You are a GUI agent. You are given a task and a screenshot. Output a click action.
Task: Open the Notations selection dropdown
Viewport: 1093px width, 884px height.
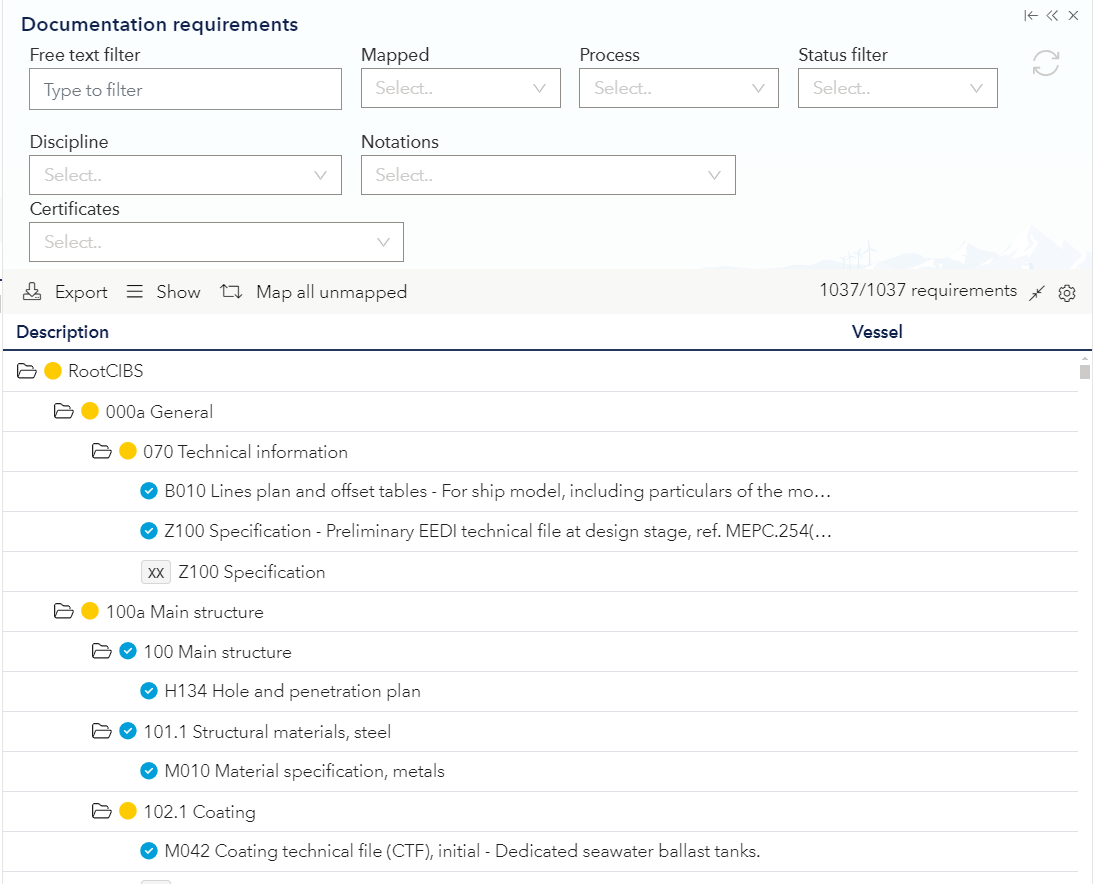click(x=548, y=175)
